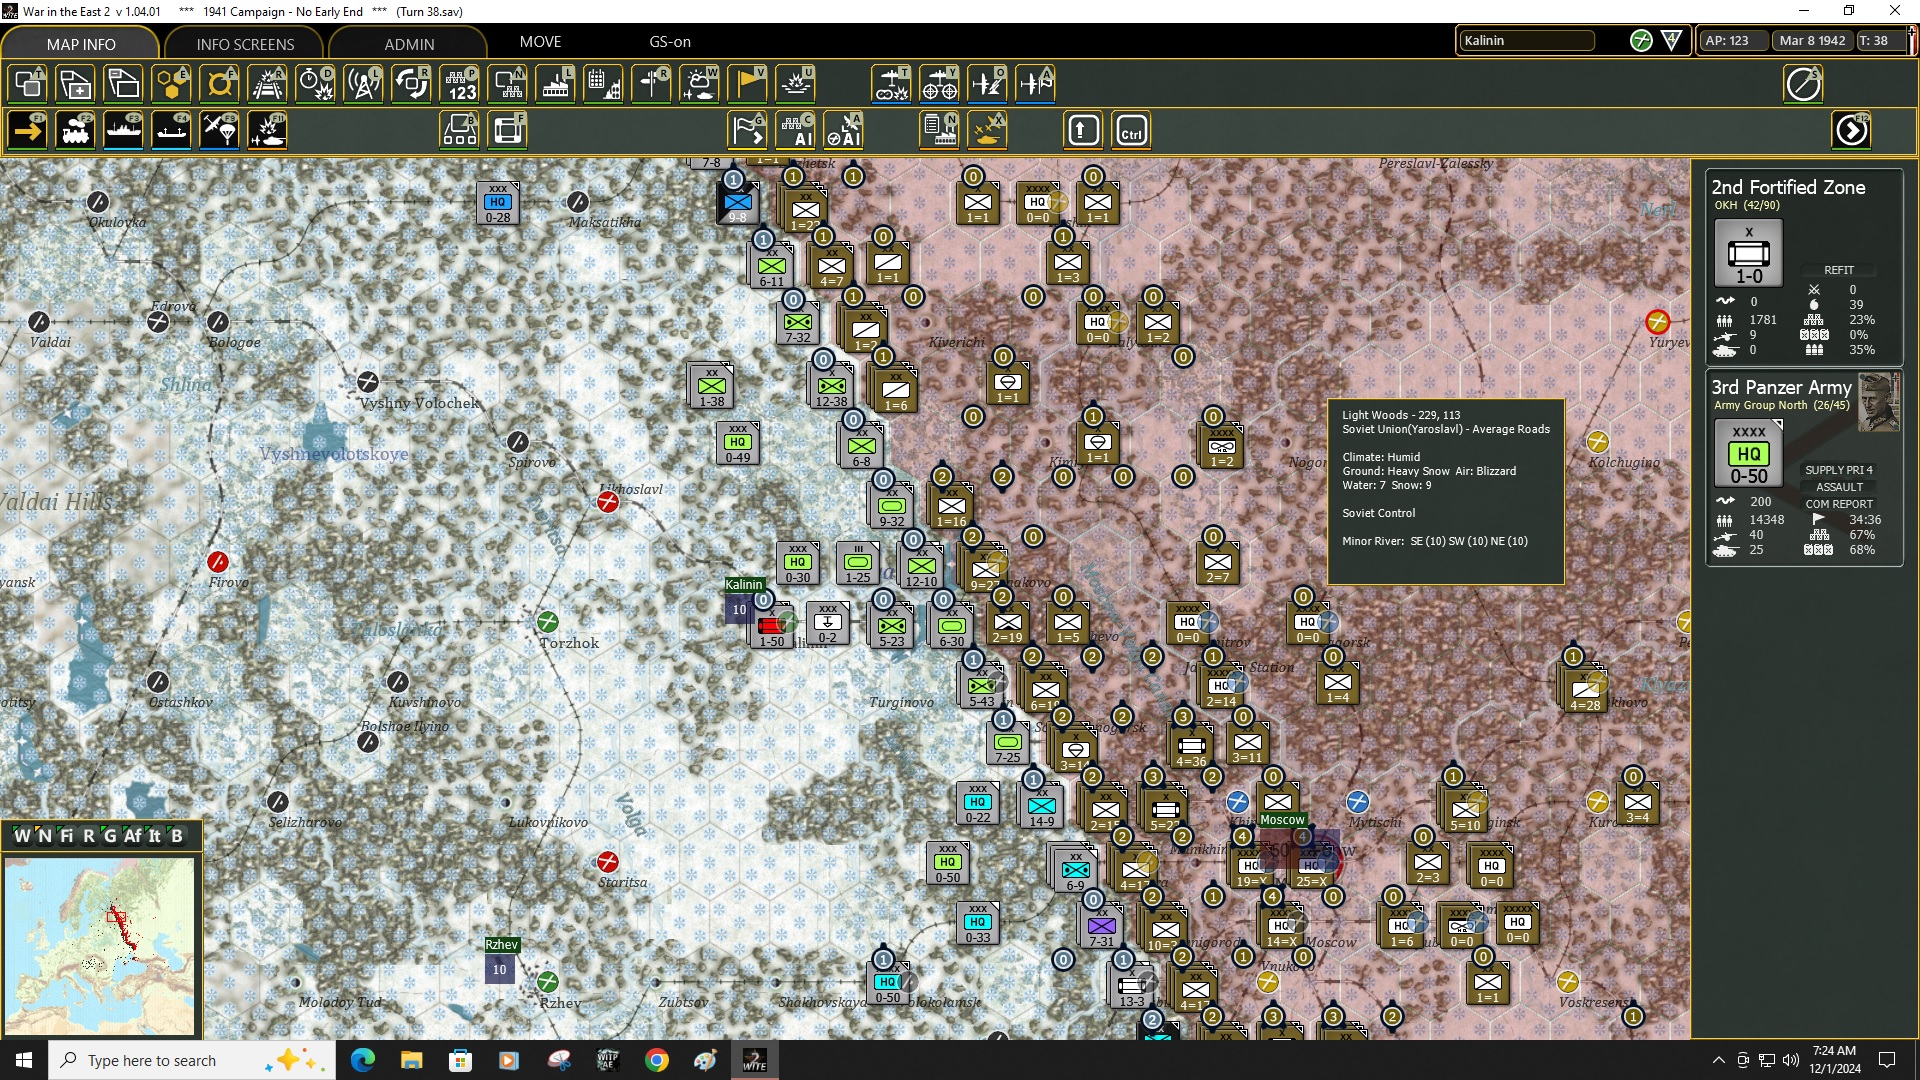Click the REFIT status label
This screenshot has width=1920, height=1080.
[x=1838, y=270]
